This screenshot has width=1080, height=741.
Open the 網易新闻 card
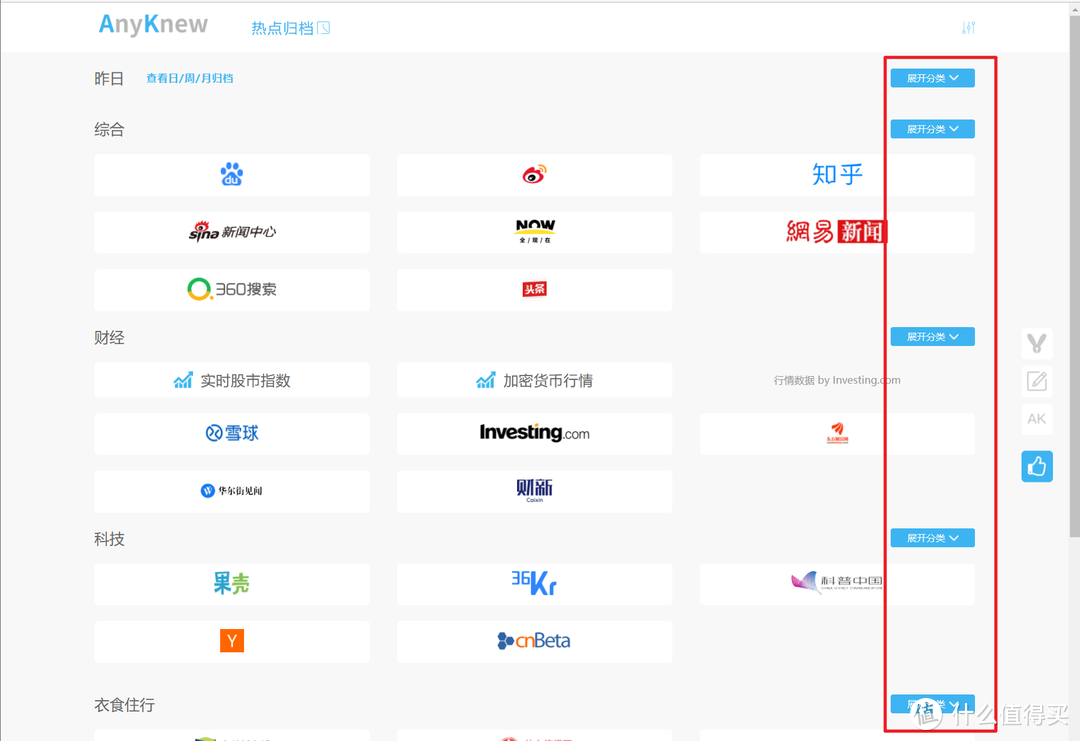[837, 232]
